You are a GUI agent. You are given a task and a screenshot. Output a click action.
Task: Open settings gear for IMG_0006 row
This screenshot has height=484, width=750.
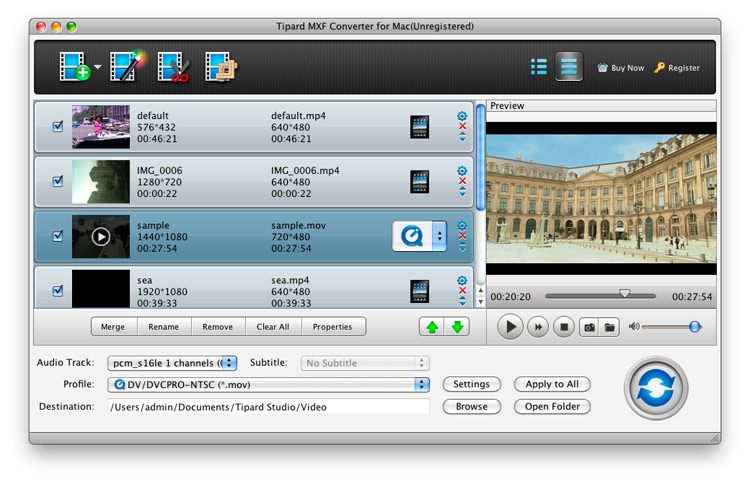point(462,171)
